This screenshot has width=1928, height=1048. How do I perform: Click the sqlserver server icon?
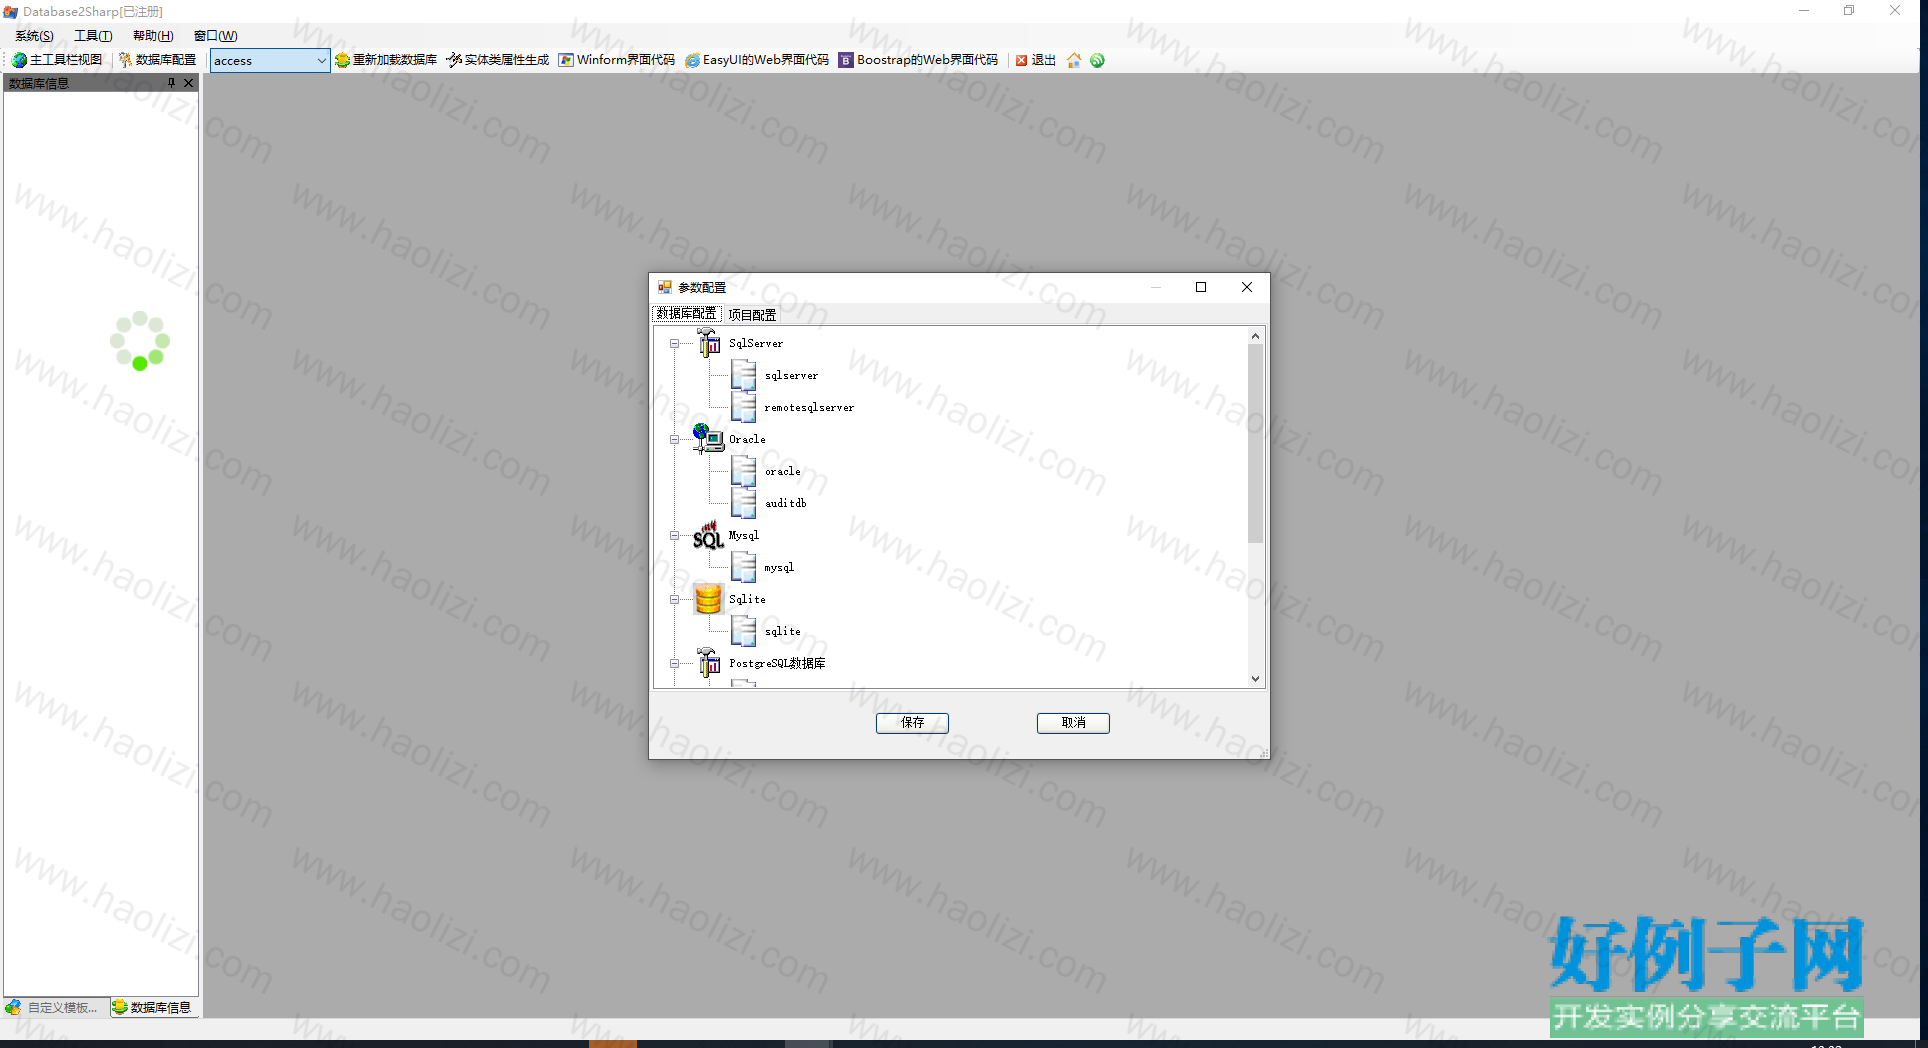tap(744, 375)
